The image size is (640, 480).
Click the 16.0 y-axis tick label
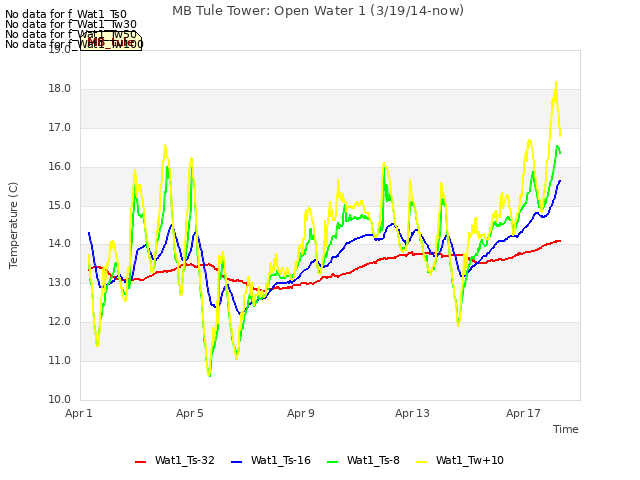60,167
